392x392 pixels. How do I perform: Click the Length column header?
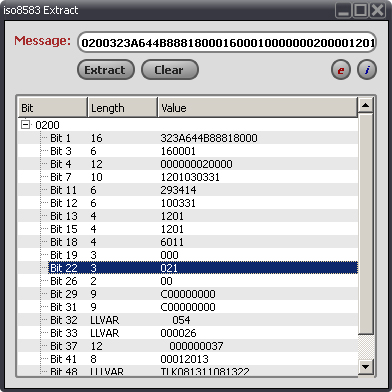click(123, 108)
